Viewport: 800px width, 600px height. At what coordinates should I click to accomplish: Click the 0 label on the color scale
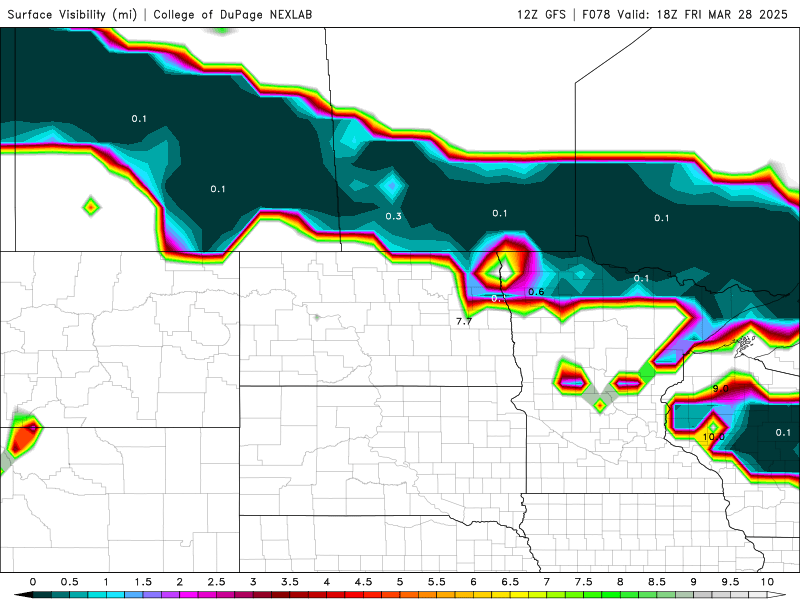point(33,582)
